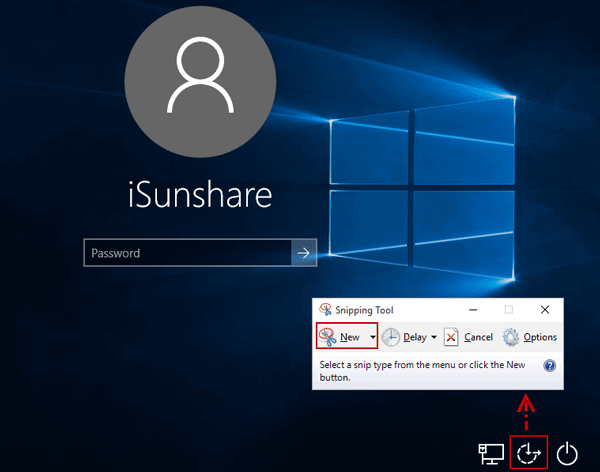Click the Snipping Tool window title text

coord(364,310)
